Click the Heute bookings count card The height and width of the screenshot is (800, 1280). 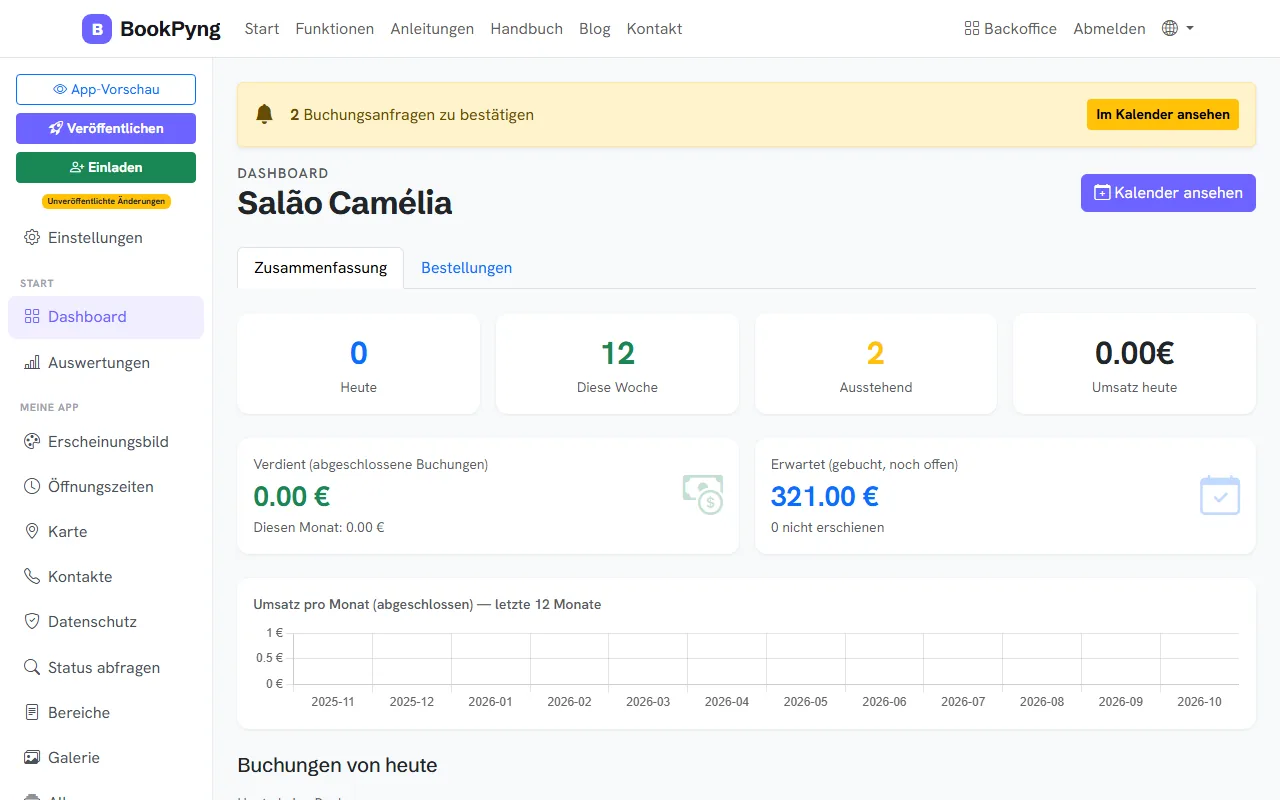358,364
